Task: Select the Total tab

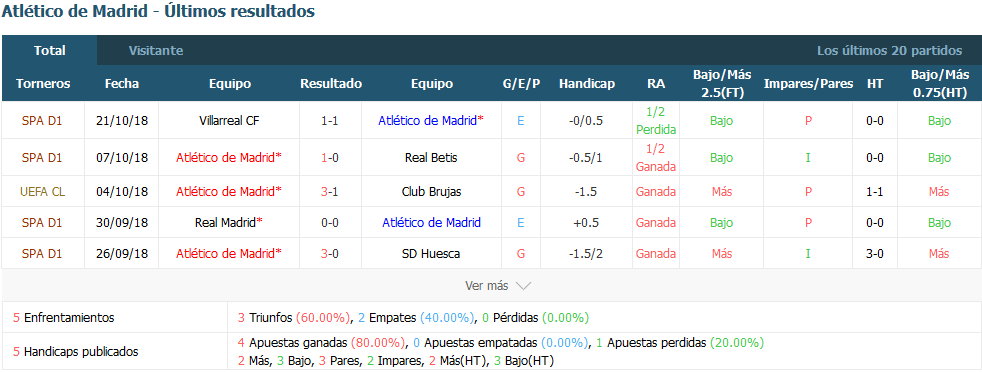Action: click(x=49, y=51)
